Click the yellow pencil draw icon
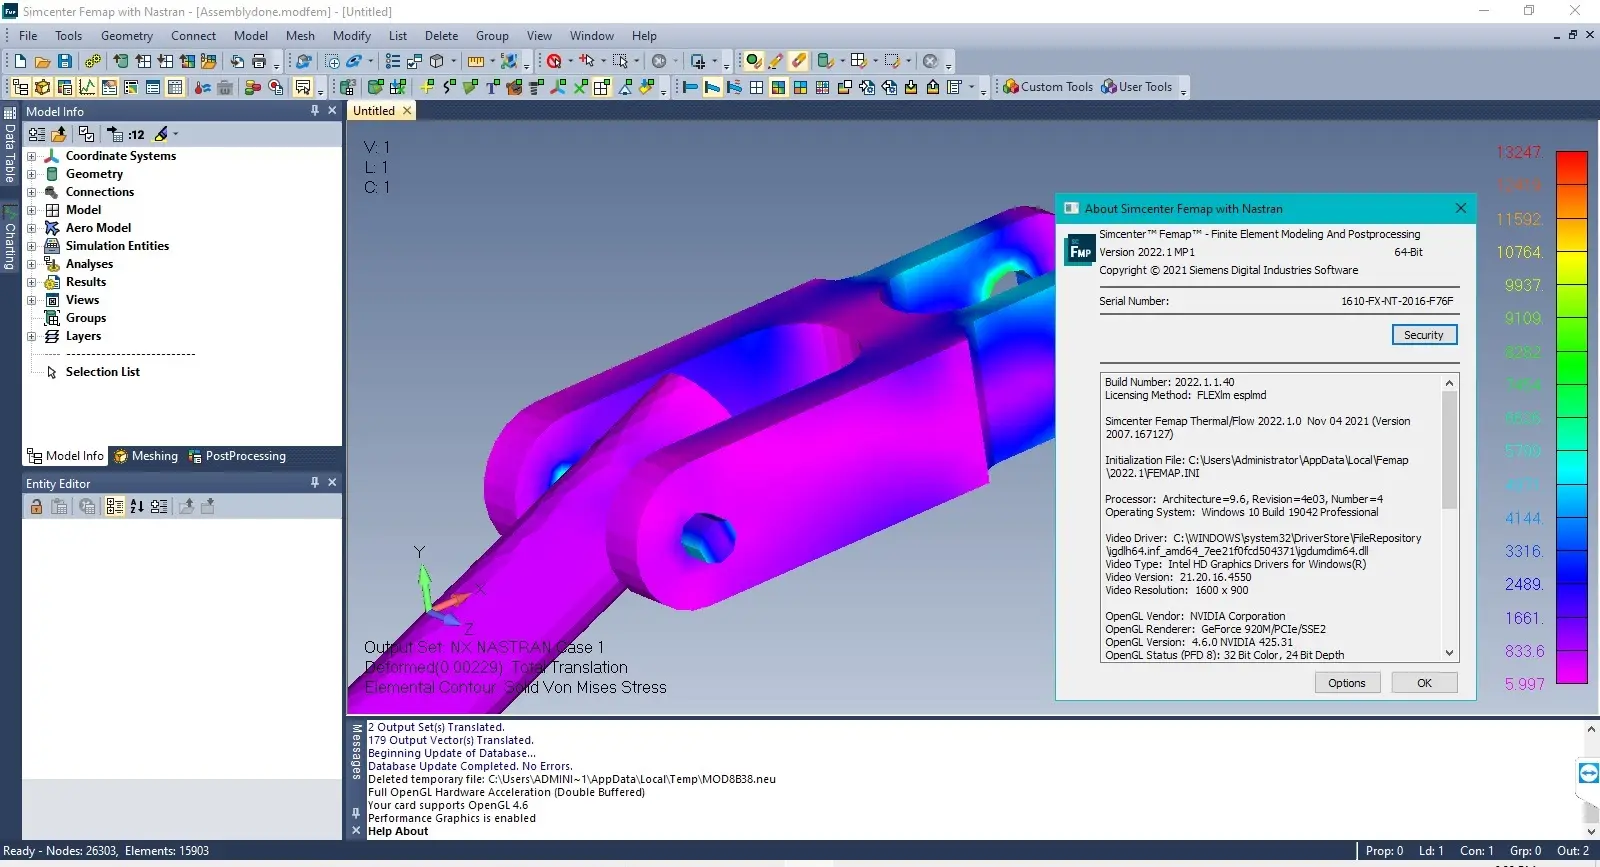The height and width of the screenshot is (867, 1600). (776, 61)
